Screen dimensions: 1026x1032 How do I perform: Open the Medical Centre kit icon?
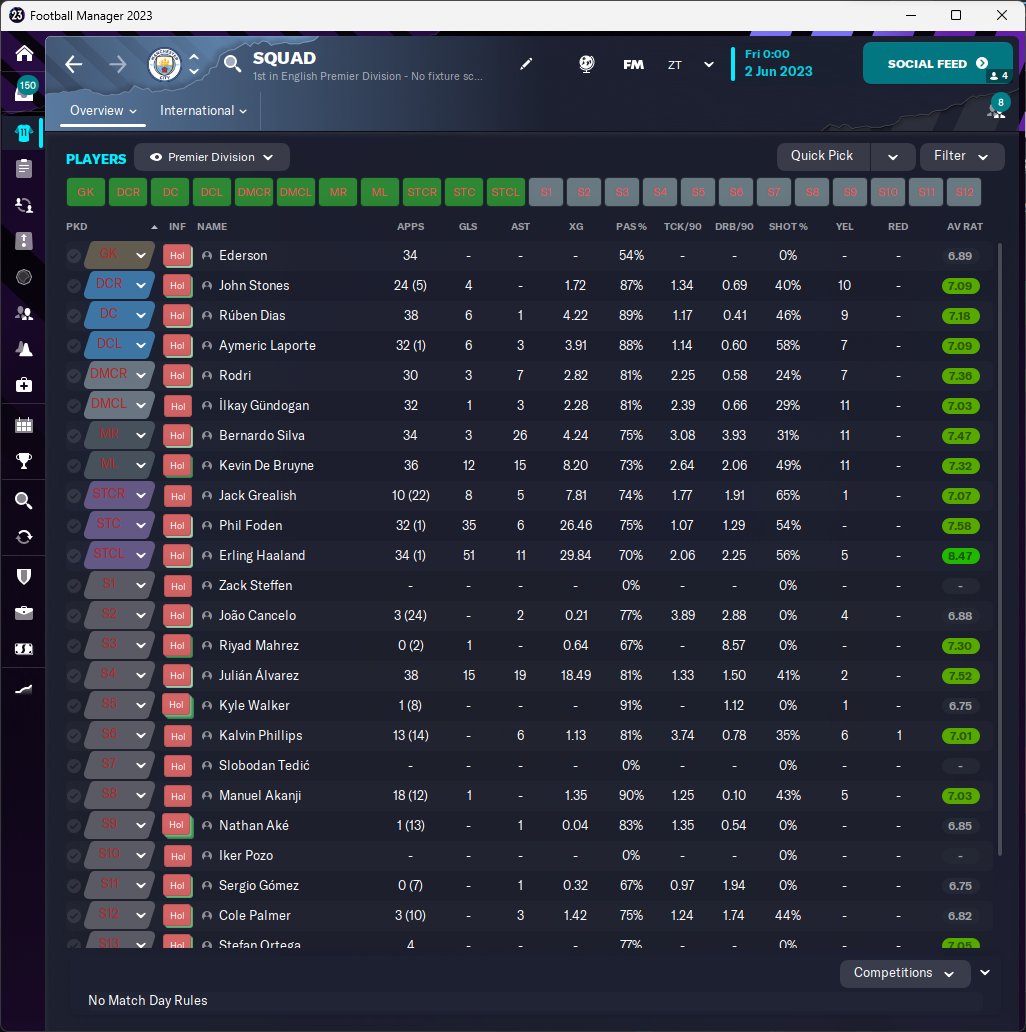click(24, 384)
